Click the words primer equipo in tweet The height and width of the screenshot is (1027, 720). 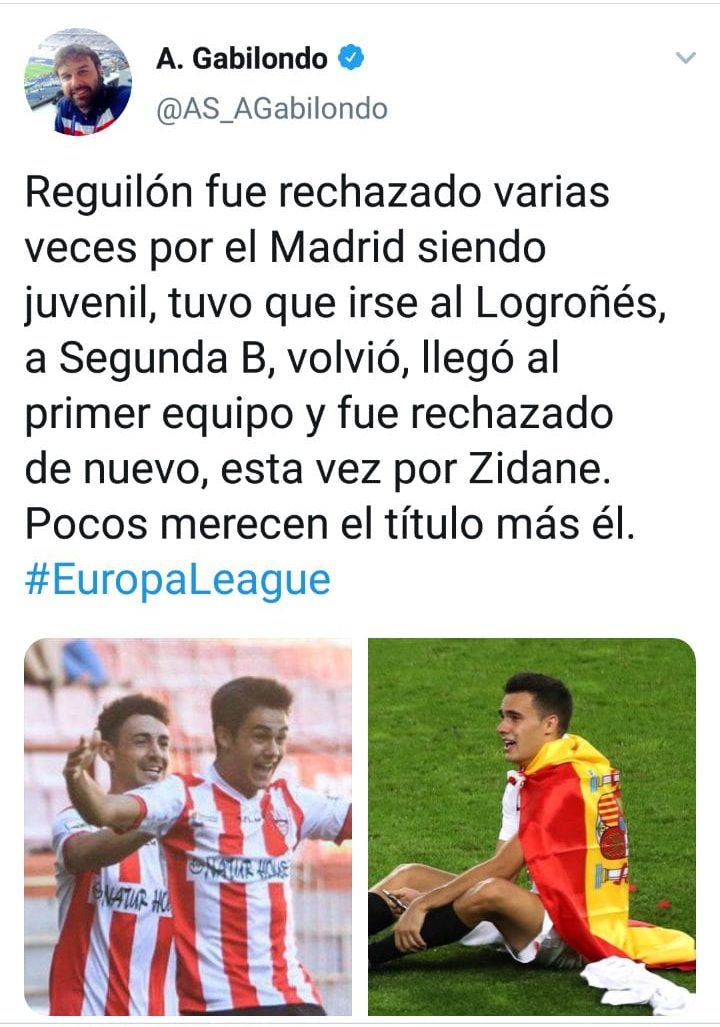(159, 417)
